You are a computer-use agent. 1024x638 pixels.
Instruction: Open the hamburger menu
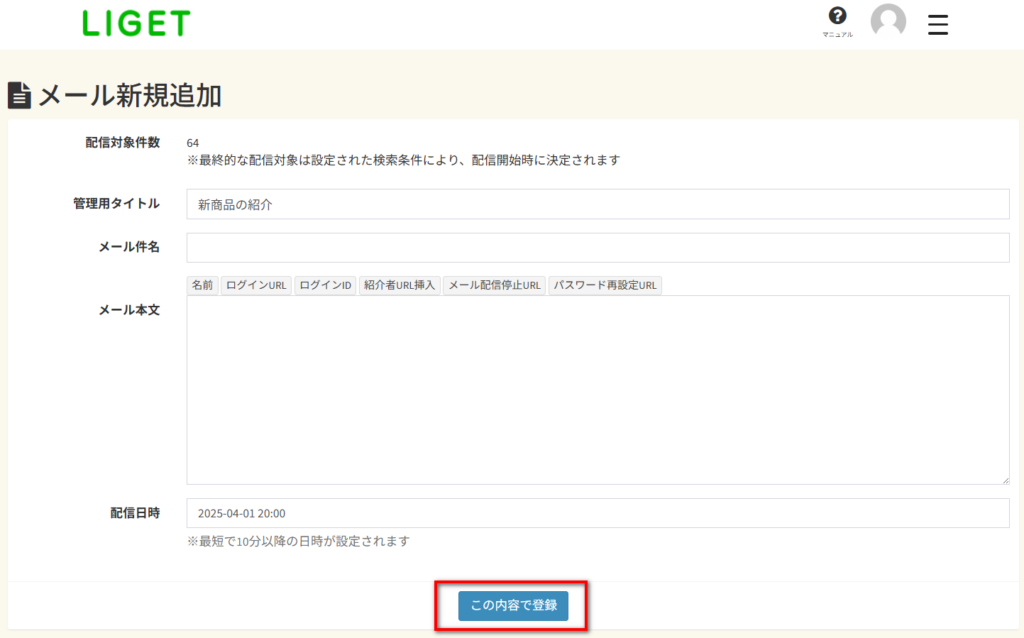click(x=938, y=25)
